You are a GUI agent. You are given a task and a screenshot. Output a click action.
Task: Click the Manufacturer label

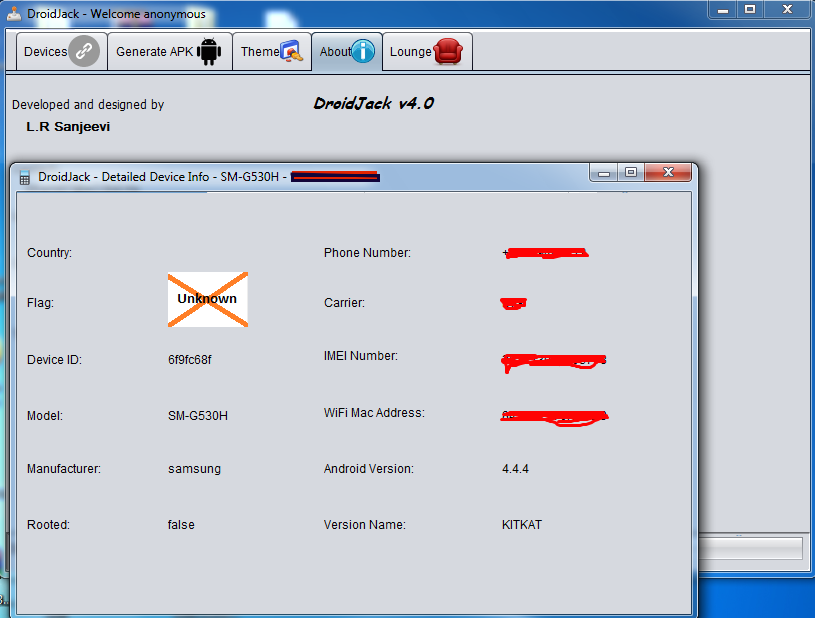pyautogui.click(x=63, y=469)
